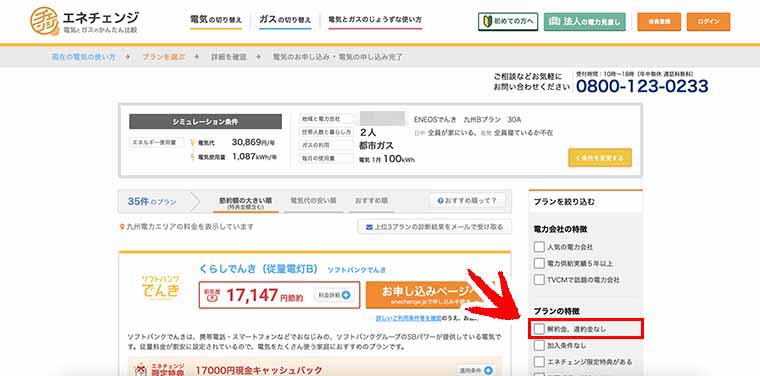Screen dimensions: 760x376
Task: Click the mail icon on the 診断結果 email button
Action: [369, 227]
